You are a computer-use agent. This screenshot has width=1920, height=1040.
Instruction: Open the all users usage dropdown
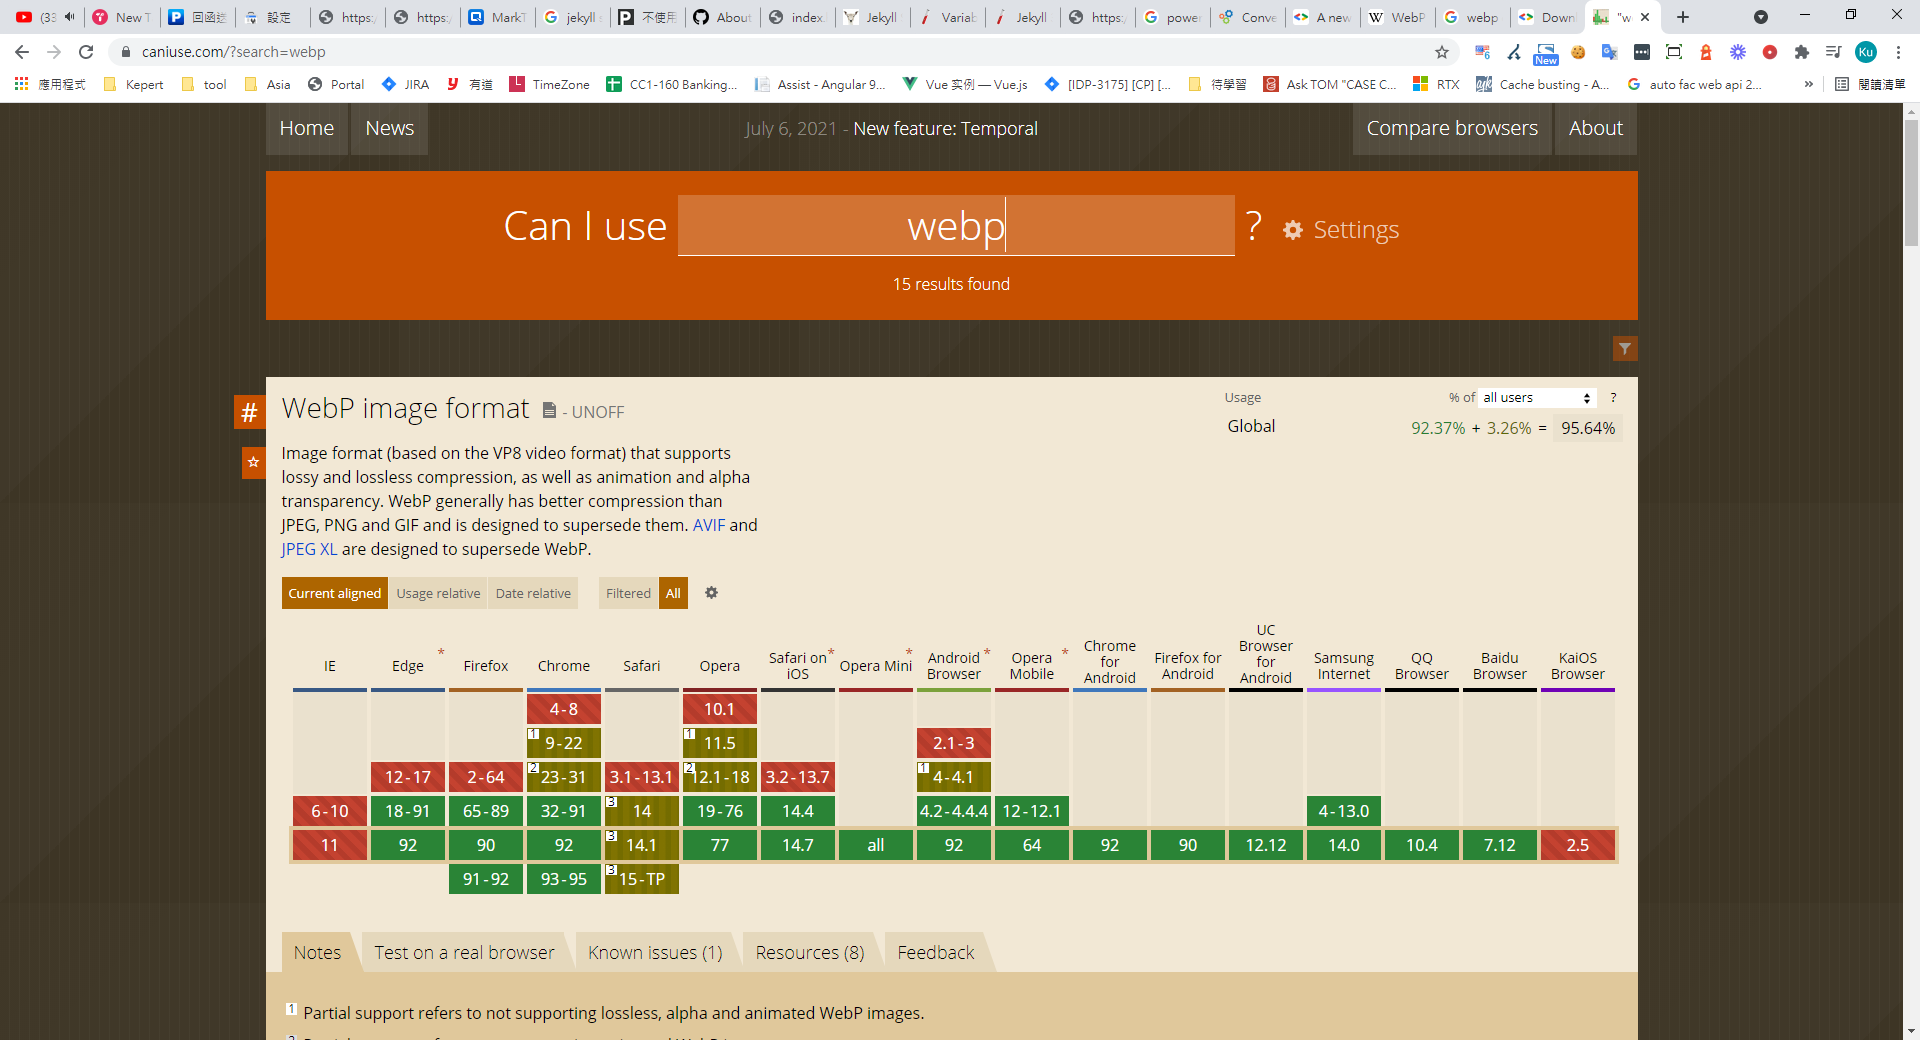point(1536,398)
